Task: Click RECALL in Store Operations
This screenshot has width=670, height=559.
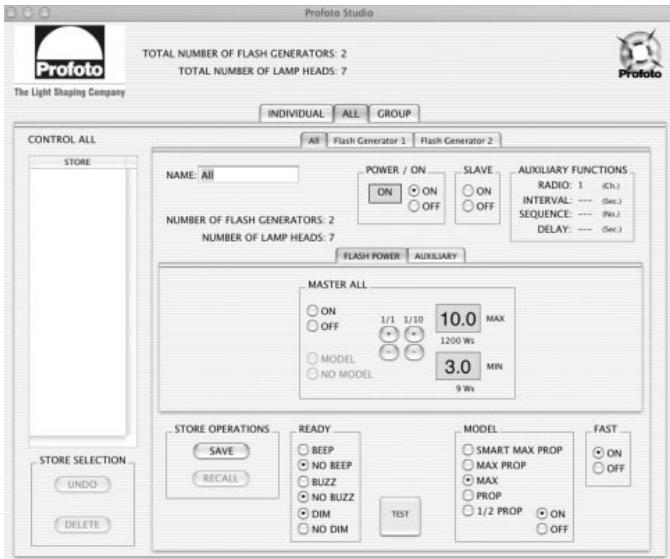Action: click(221, 478)
